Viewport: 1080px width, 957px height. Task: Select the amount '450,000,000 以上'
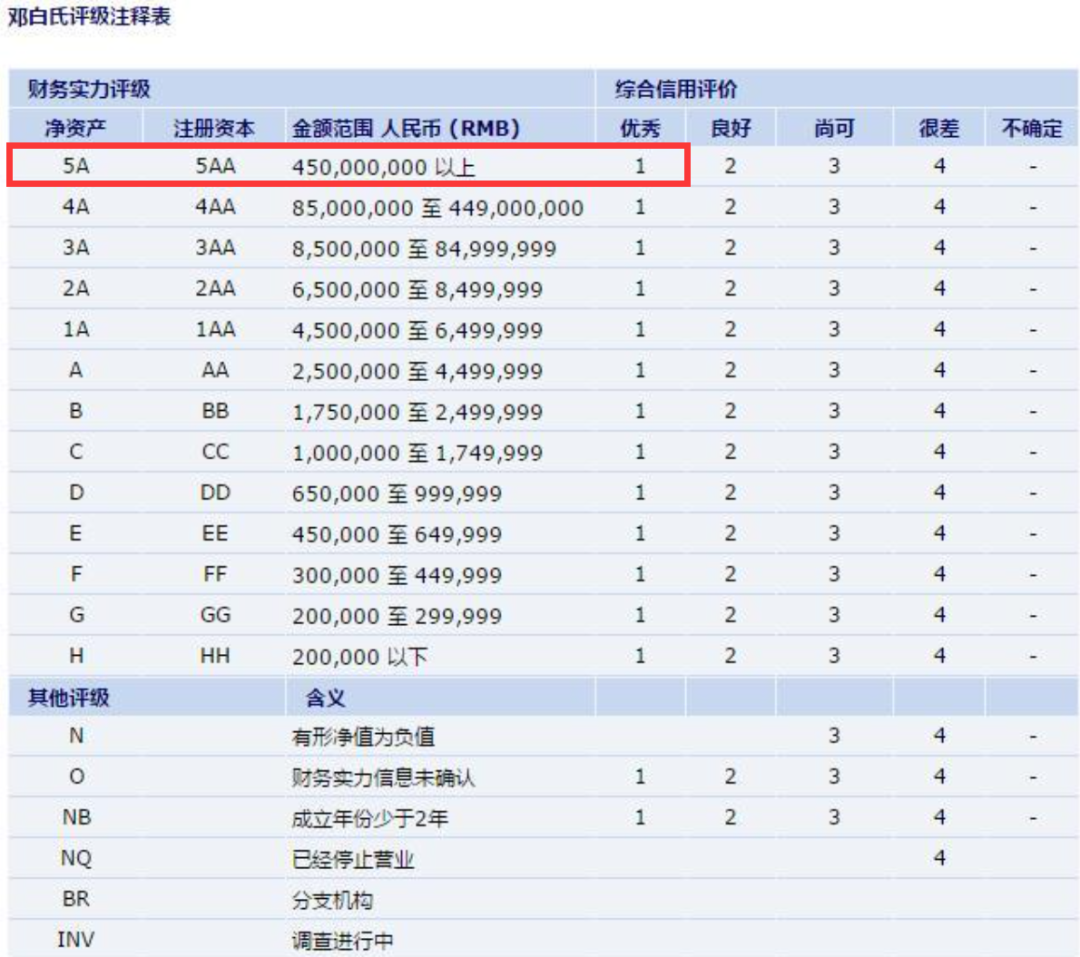click(384, 167)
